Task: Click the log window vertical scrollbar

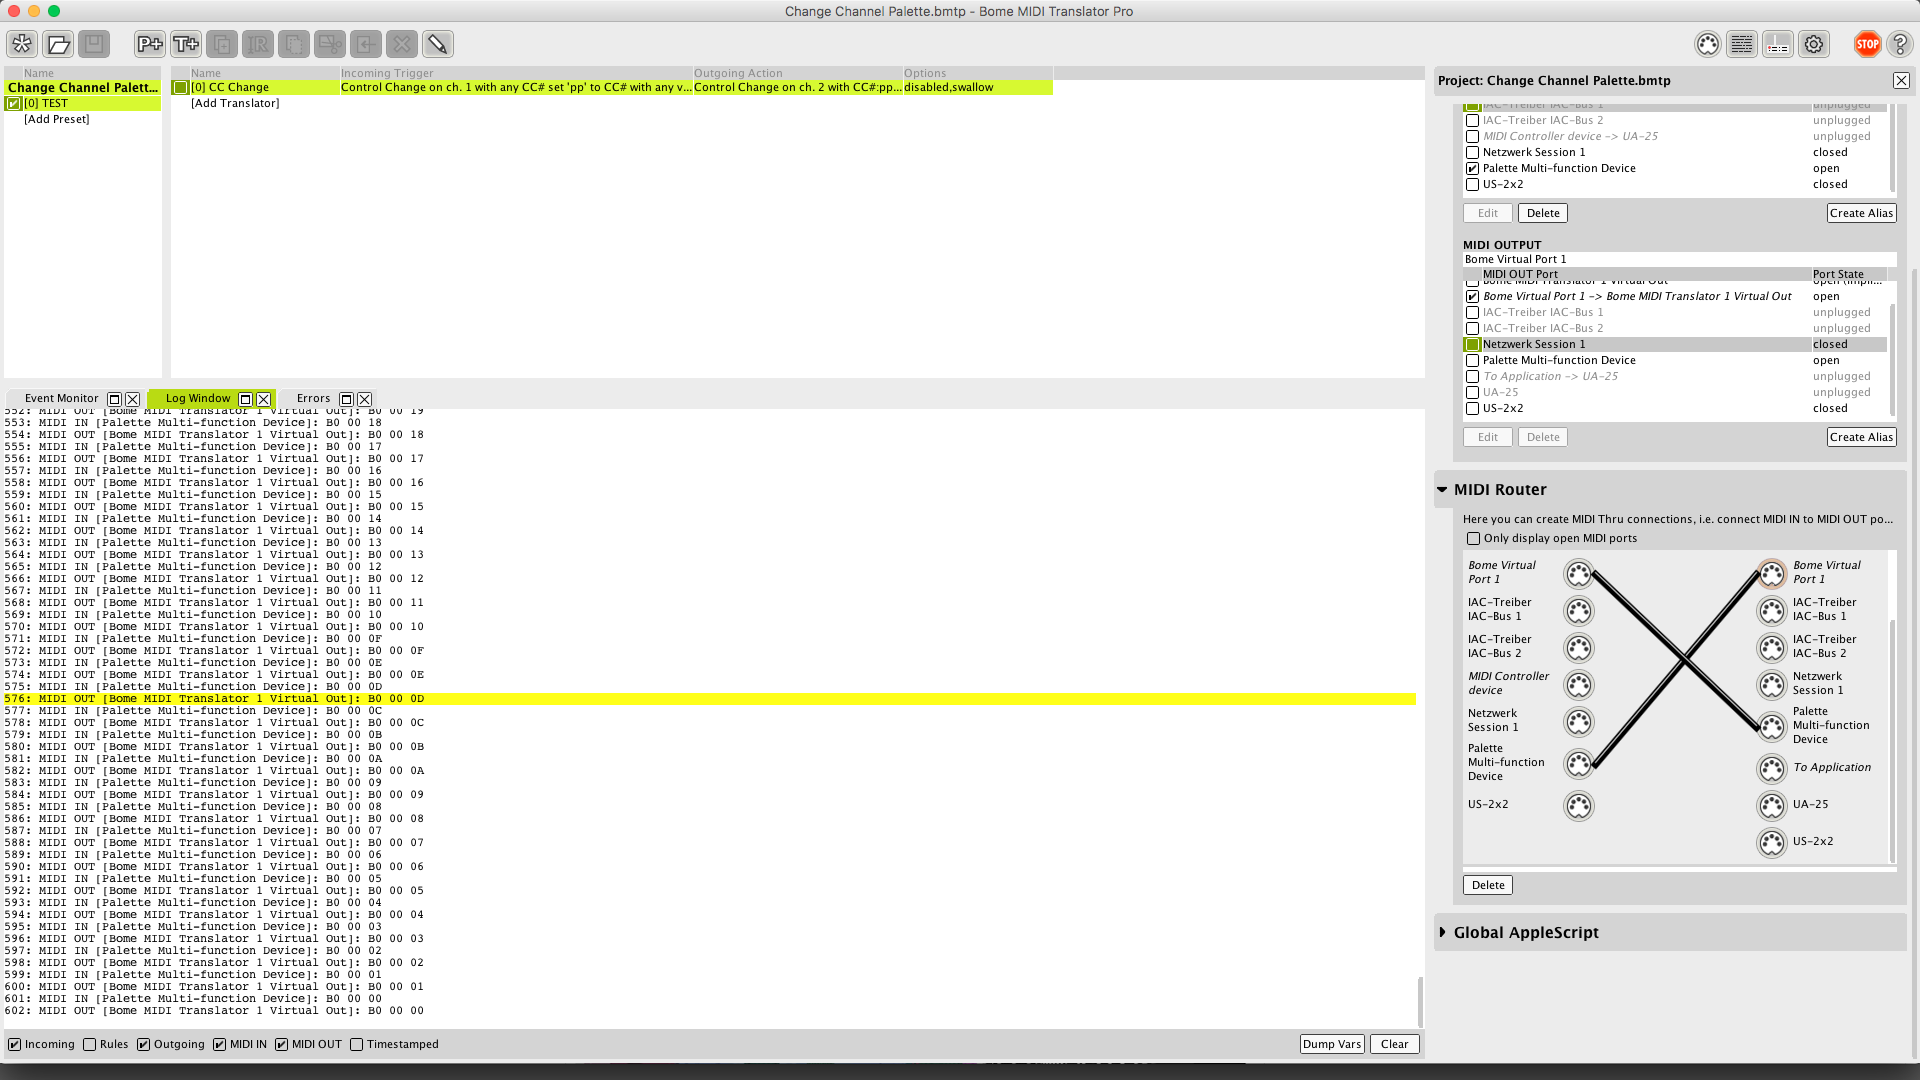Action: click(x=1420, y=1000)
